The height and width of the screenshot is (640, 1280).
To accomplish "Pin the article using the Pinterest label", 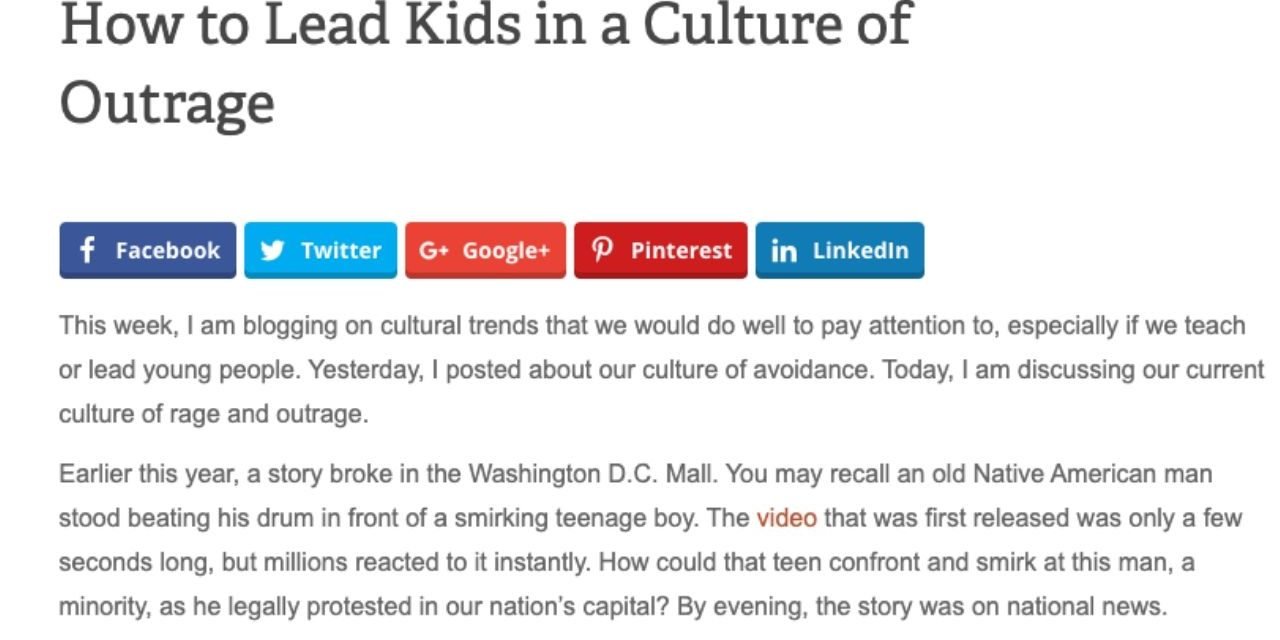I will coord(681,250).
